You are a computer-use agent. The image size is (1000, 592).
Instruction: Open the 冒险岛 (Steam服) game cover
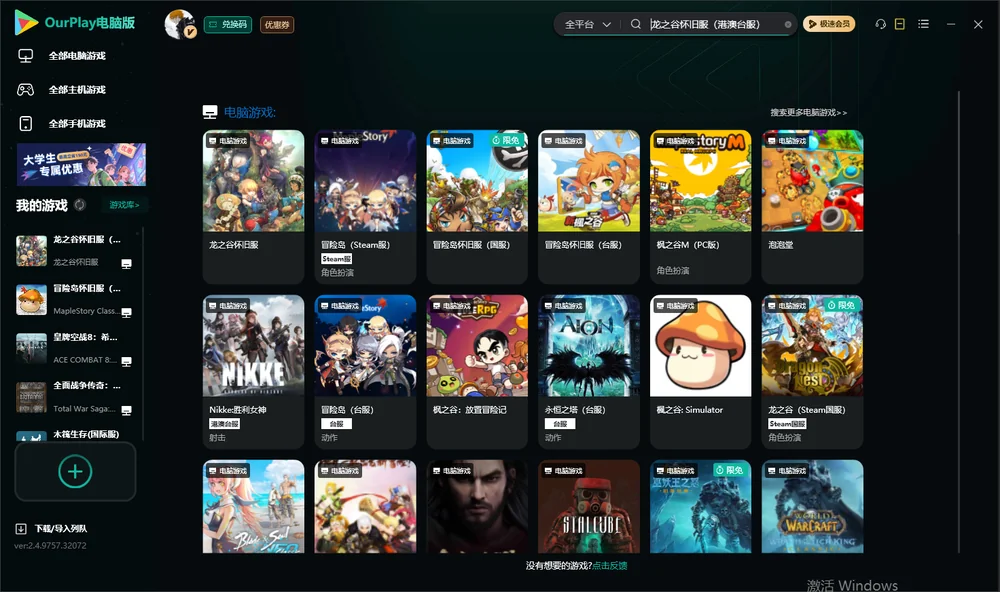tap(365, 181)
